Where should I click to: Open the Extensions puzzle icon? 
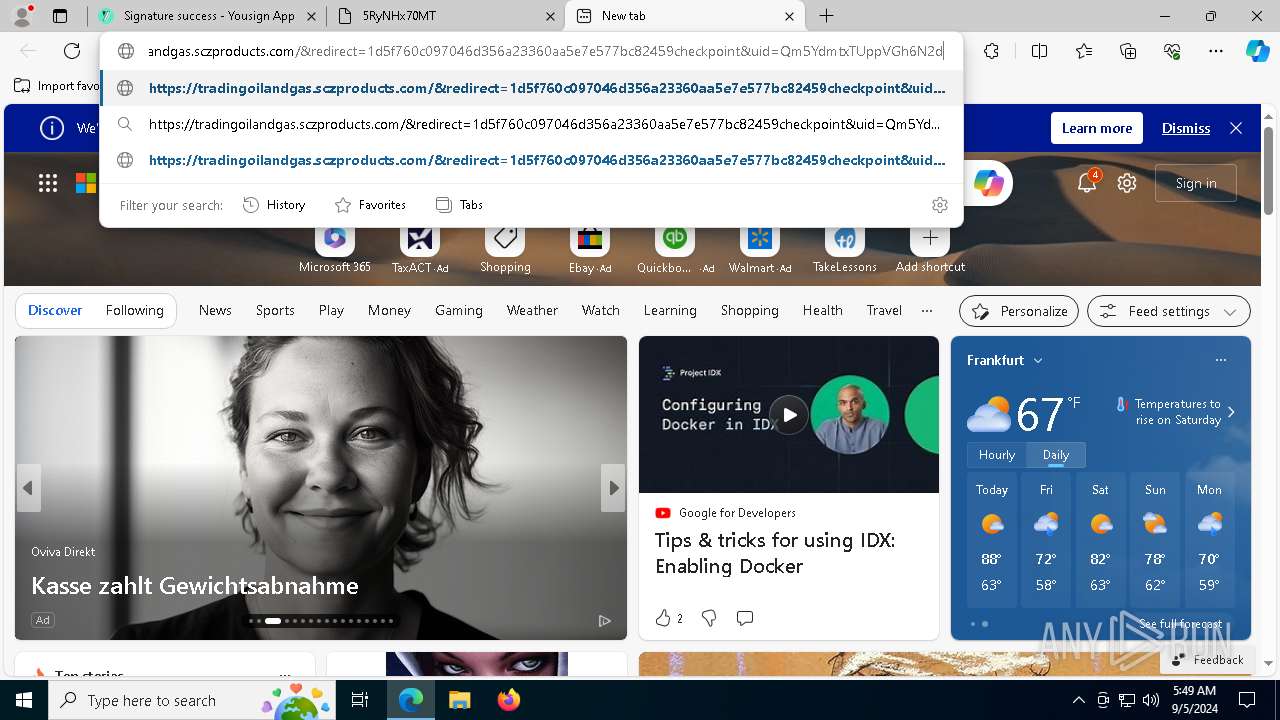click(991, 51)
